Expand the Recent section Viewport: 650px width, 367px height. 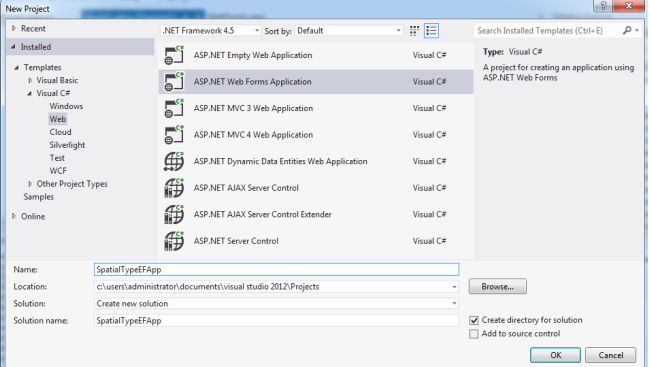pyautogui.click(x=14, y=28)
